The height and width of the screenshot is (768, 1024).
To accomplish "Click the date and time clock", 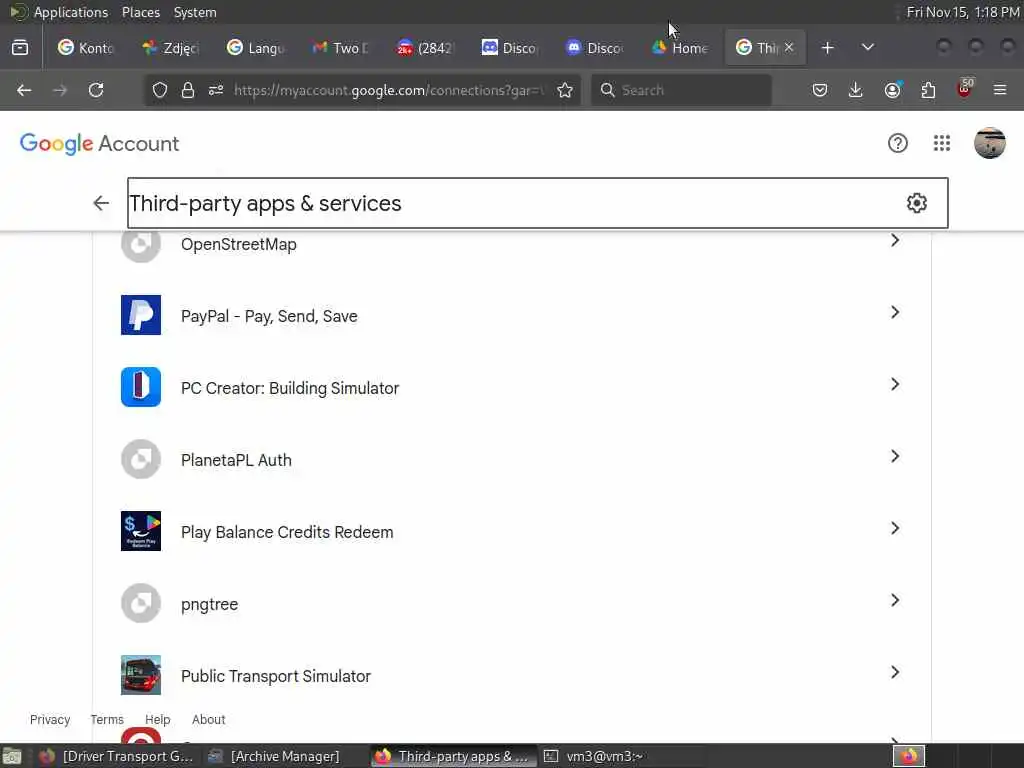I will coord(963,12).
